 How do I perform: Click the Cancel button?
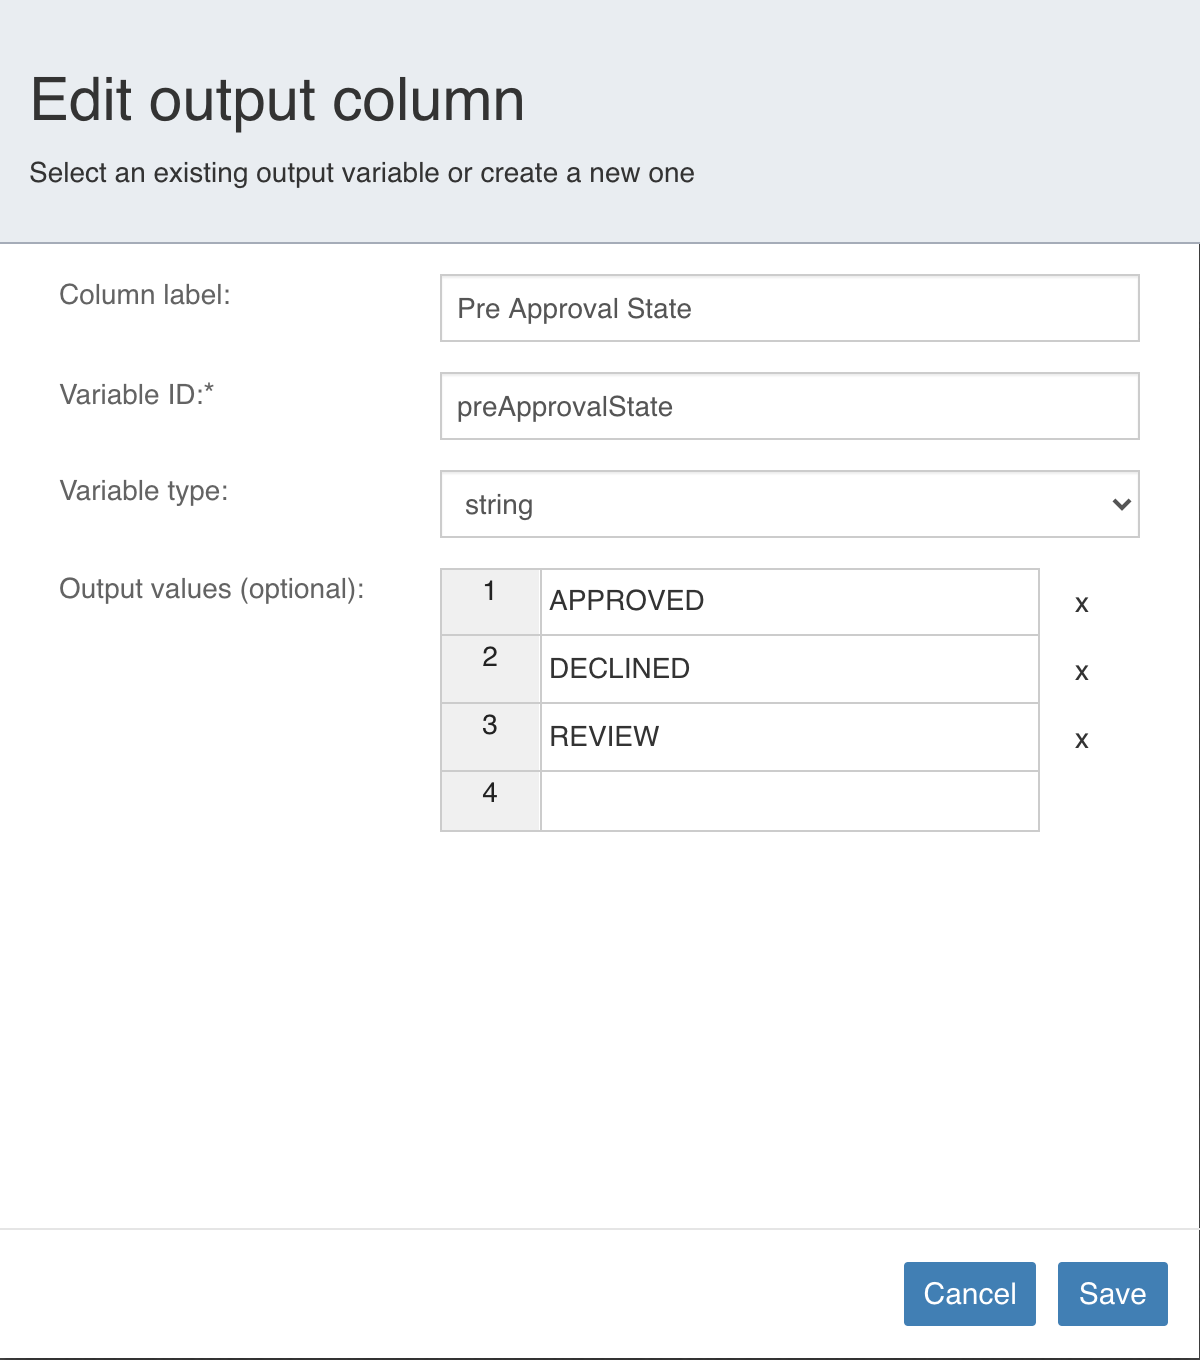tap(969, 1294)
